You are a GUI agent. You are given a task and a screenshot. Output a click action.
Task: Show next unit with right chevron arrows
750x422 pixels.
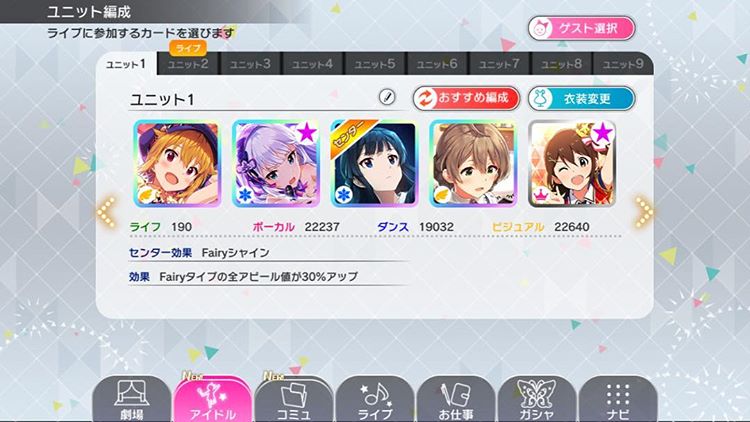click(643, 211)
